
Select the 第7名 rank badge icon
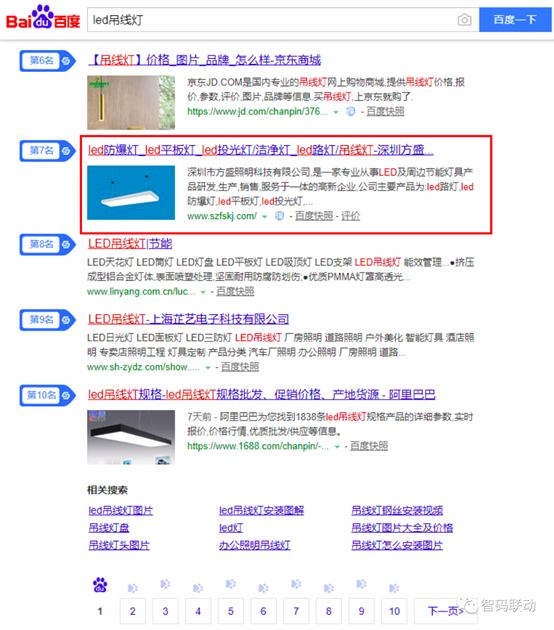tap(47, 151)
